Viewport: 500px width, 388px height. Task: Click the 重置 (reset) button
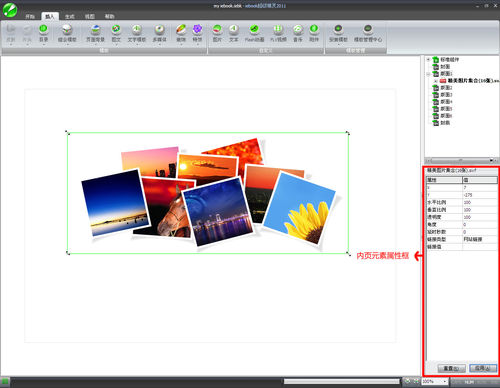point(451,368)
